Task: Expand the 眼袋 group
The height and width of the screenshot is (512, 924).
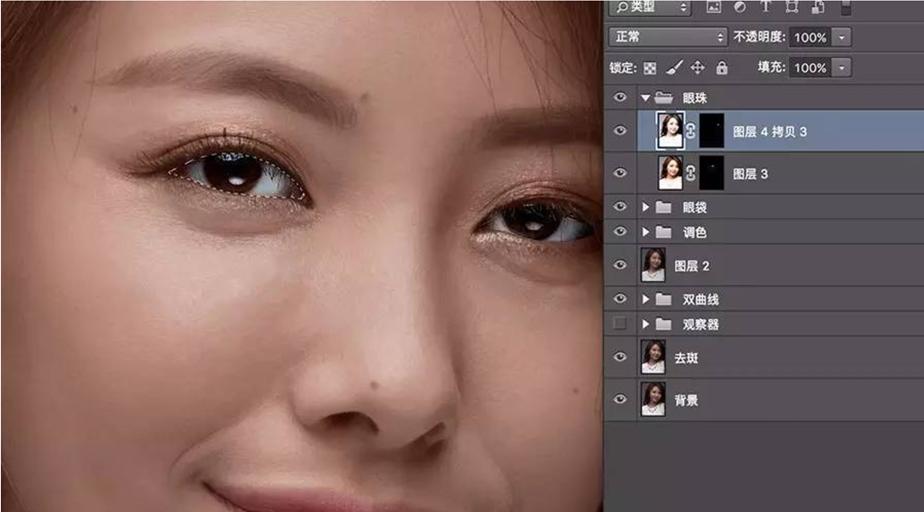Action: [x=645, y=207]
